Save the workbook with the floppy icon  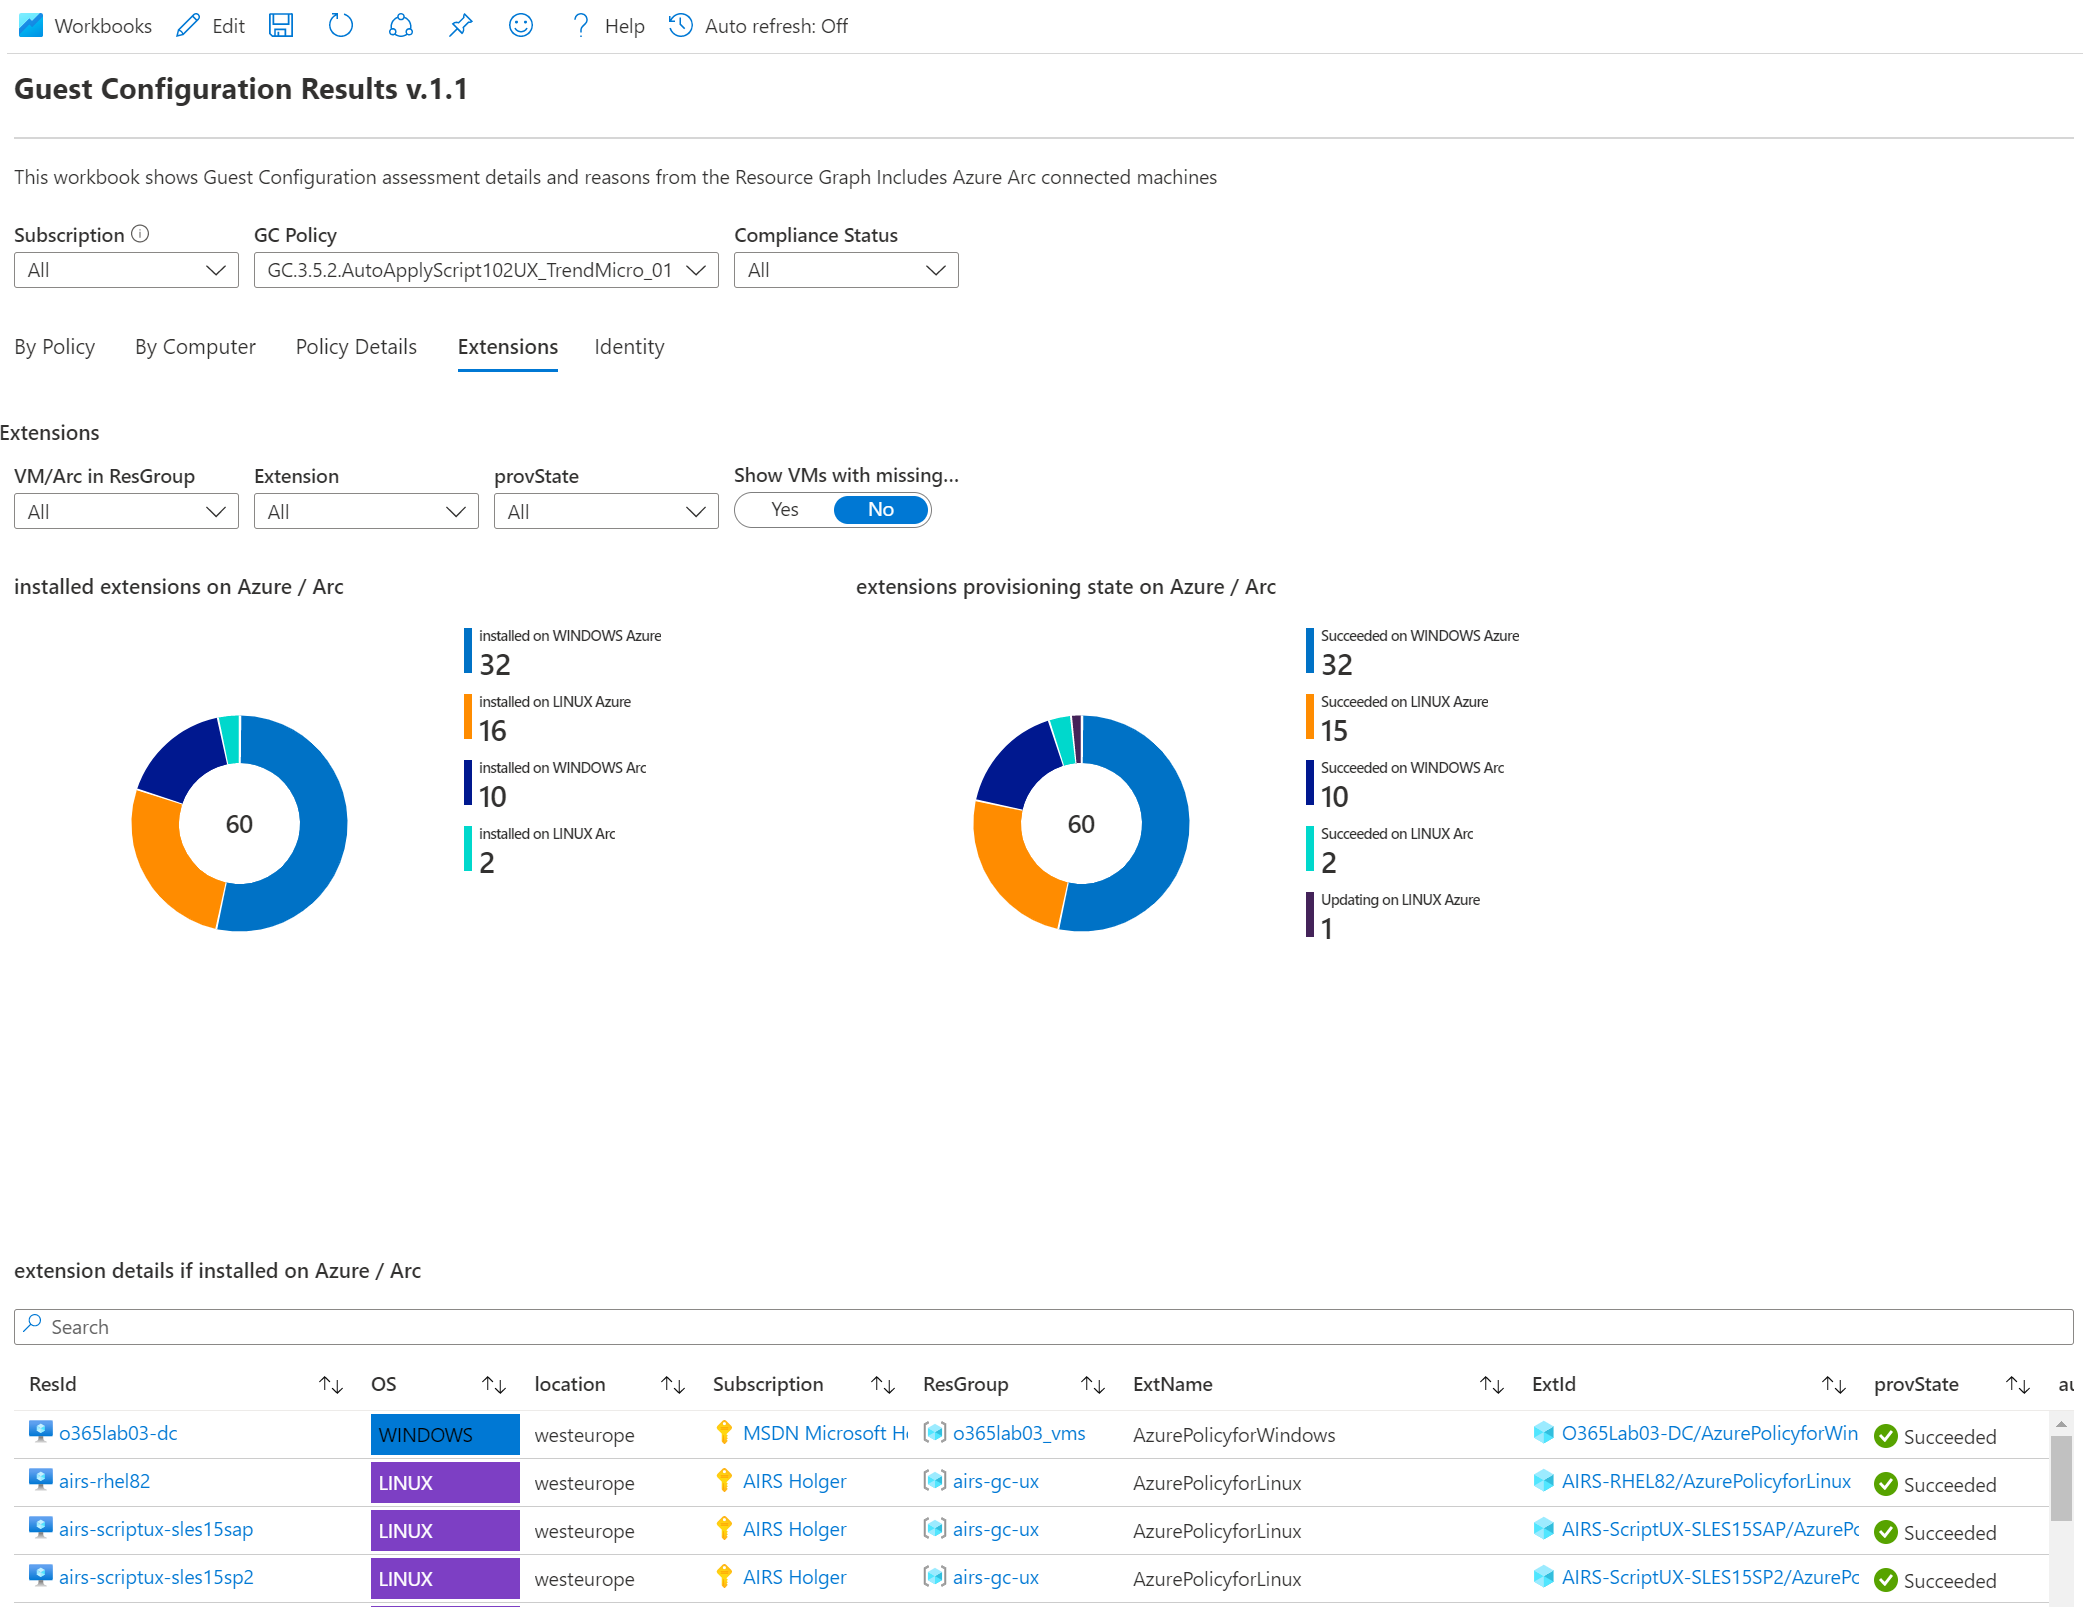coord(281,26)
